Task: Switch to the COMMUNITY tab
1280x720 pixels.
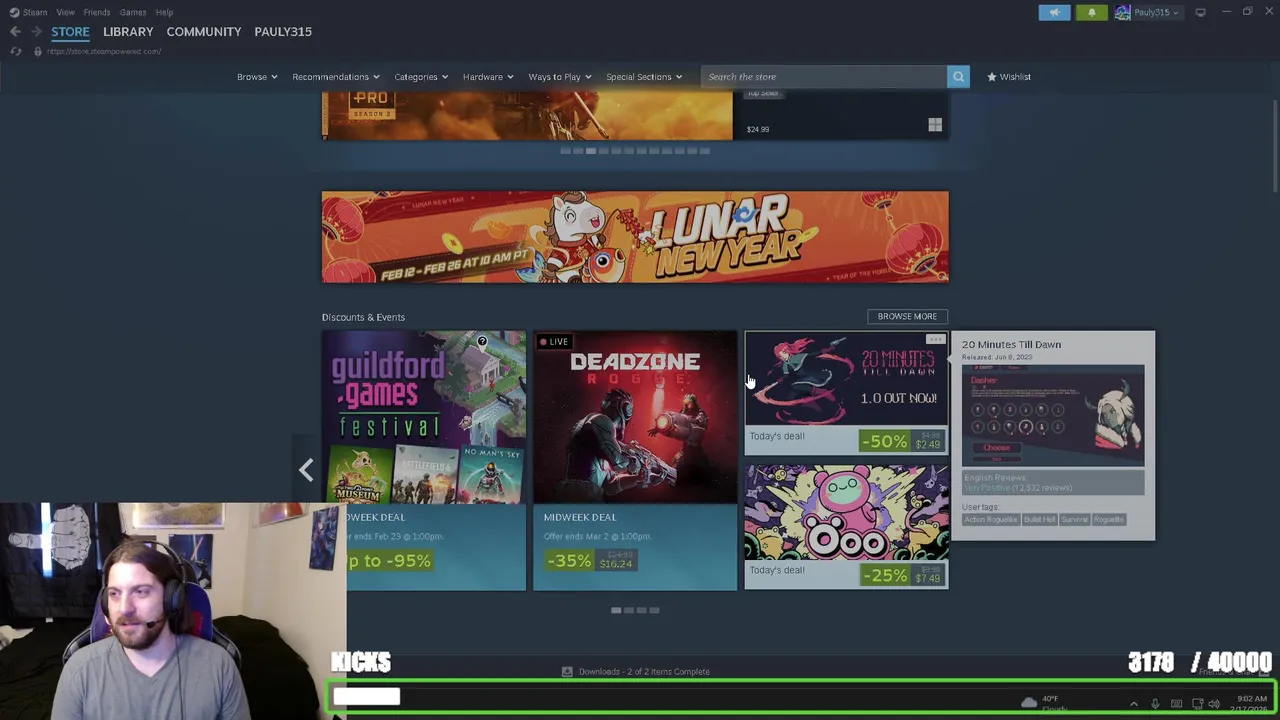Action: tap(204, 32)
